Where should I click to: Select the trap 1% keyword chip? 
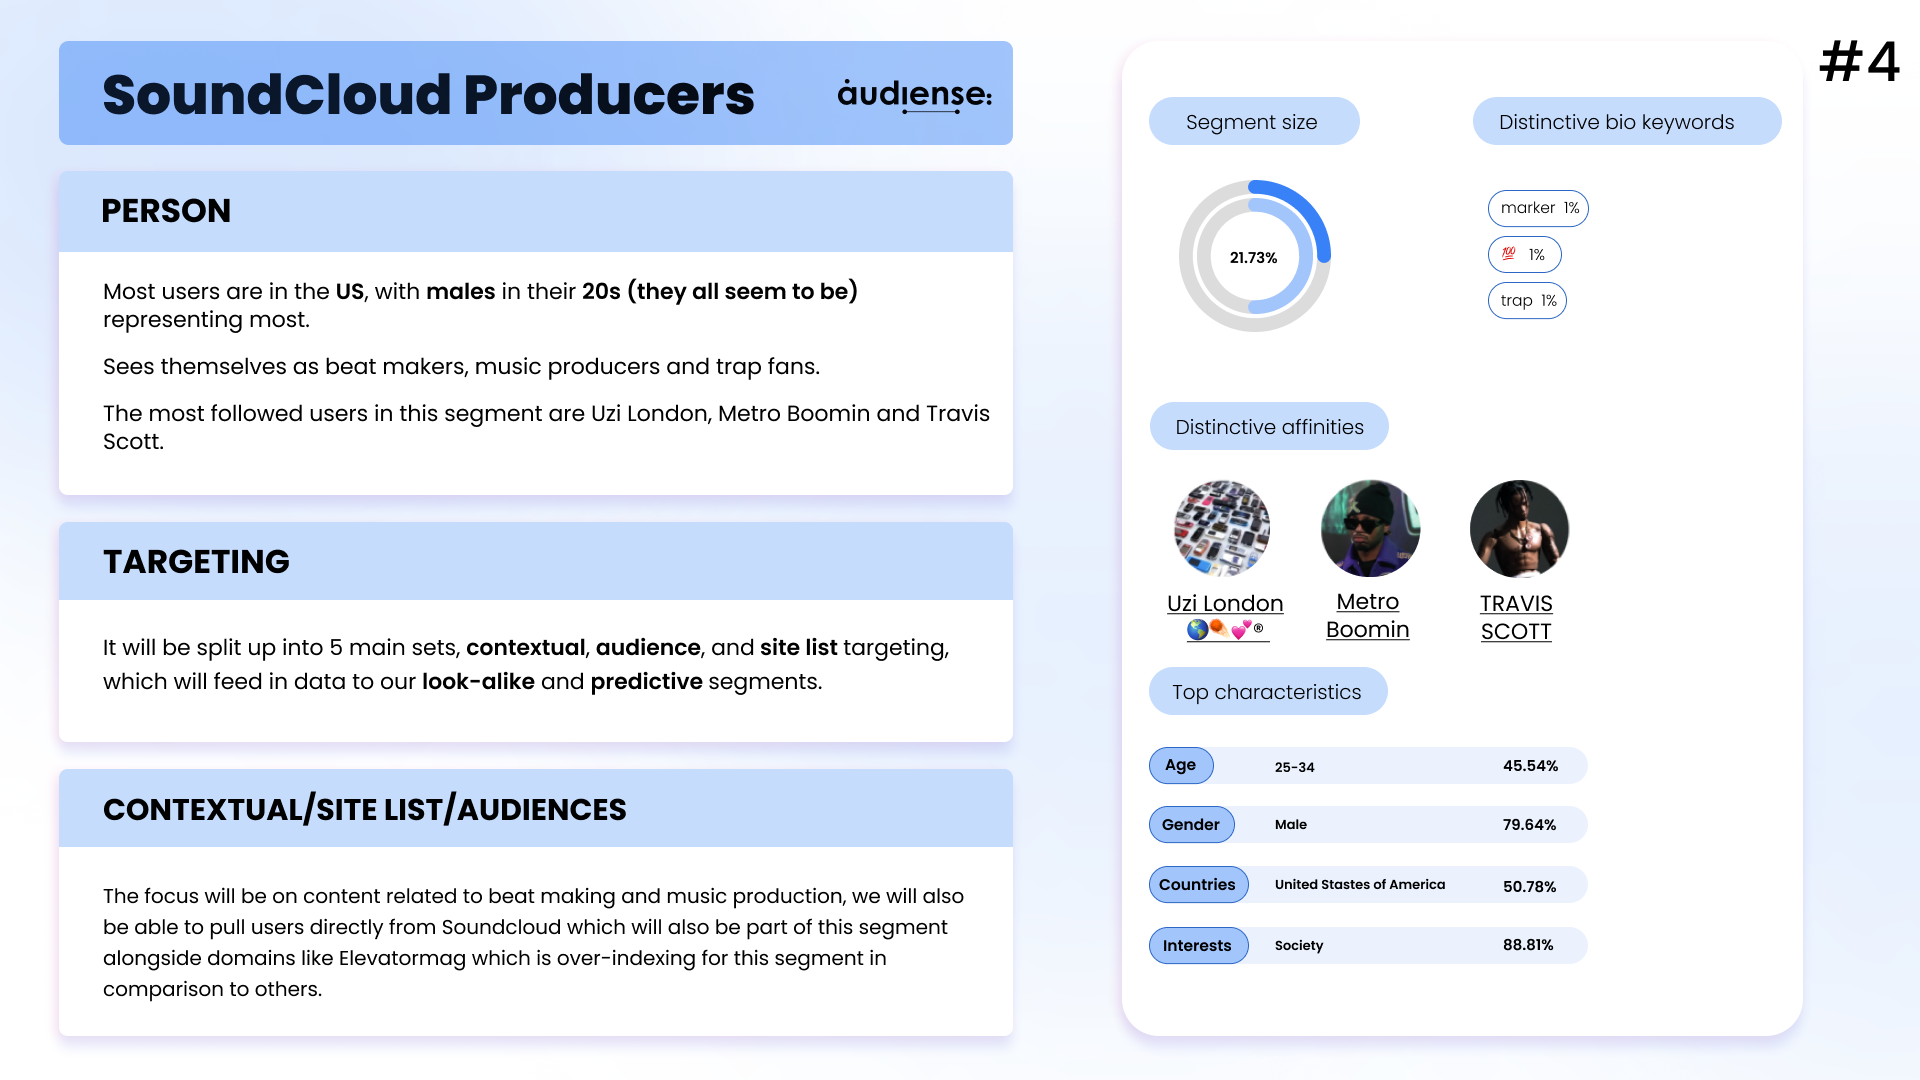1527,301
